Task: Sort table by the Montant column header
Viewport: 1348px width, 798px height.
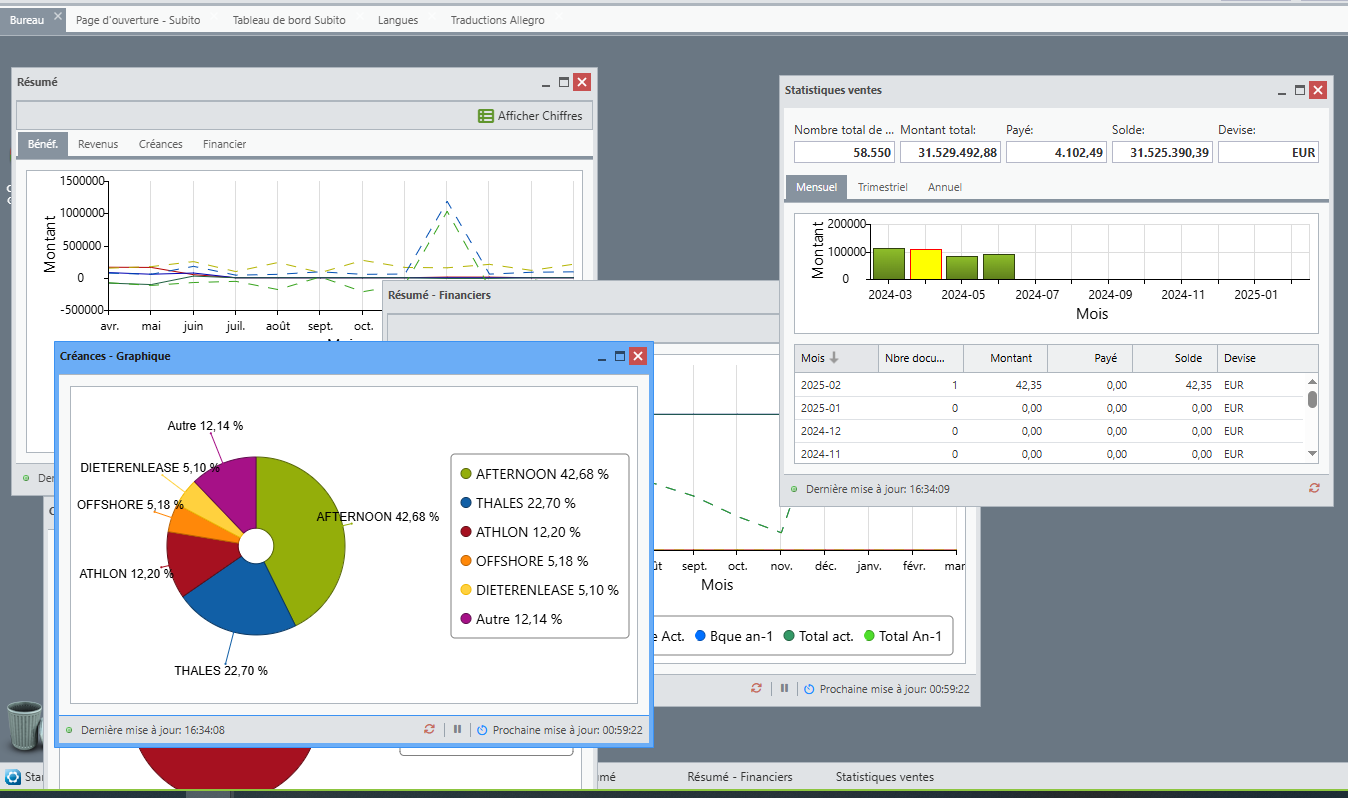Action: pyautogui.click(x=1005, y=358)
